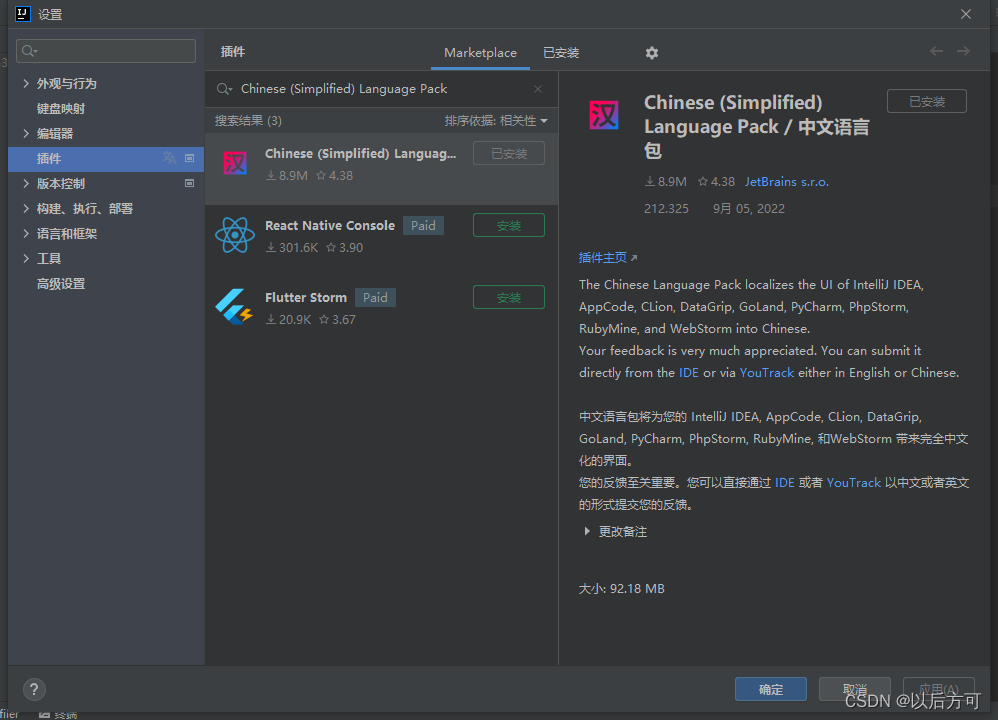The image size is (998, 720).
Task: Click the plugin search magnifier icon
Action: 224,89
